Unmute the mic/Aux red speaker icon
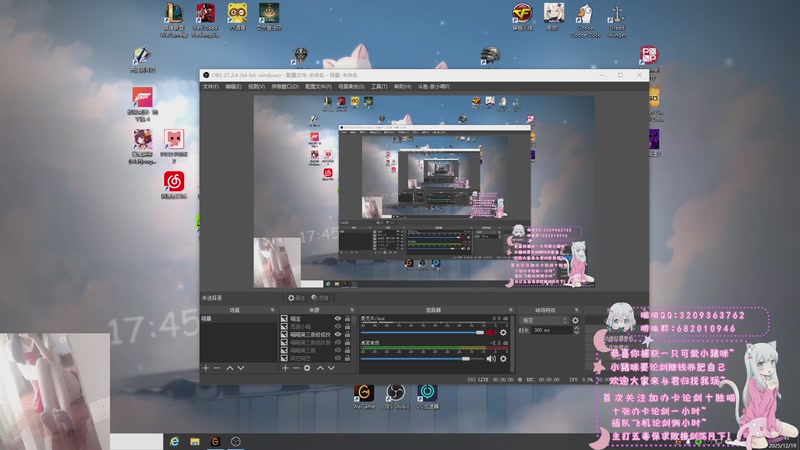The width and height of the screenshot is (800, 450). [491, 333]
